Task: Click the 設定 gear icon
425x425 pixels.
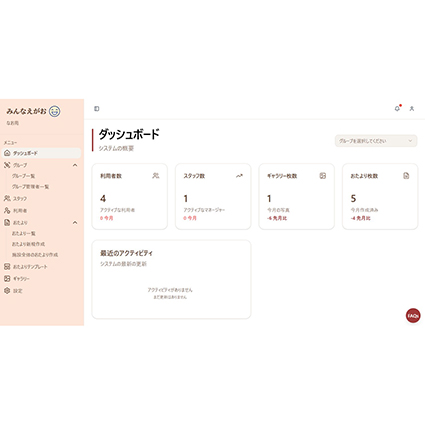Action: [x=7, y=291]
